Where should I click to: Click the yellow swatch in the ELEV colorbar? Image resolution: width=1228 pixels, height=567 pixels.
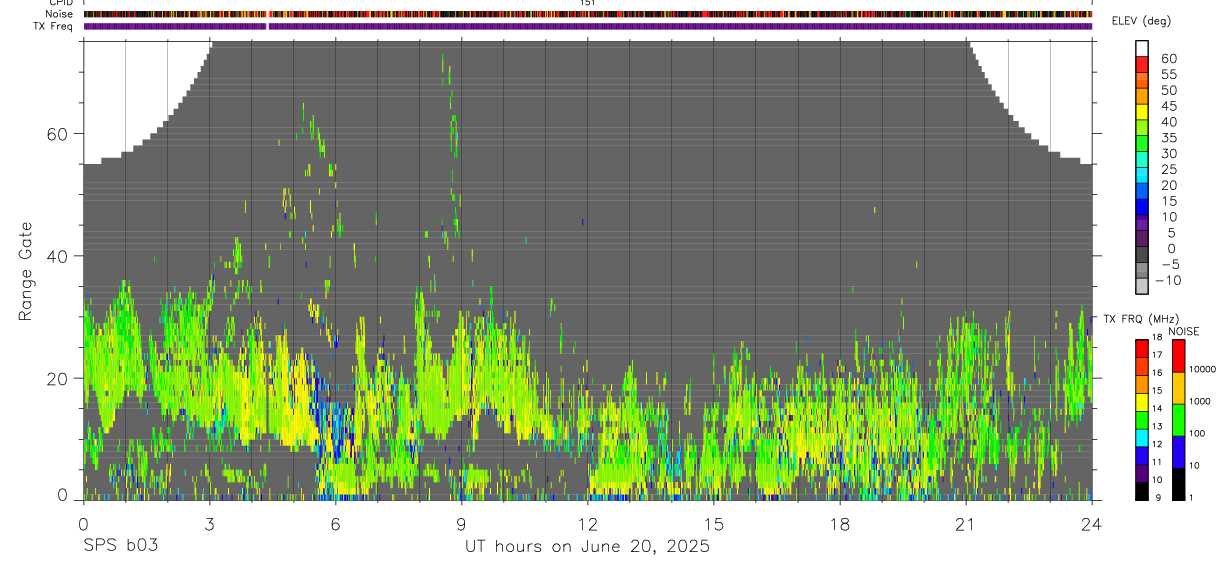click(1142, 112)
